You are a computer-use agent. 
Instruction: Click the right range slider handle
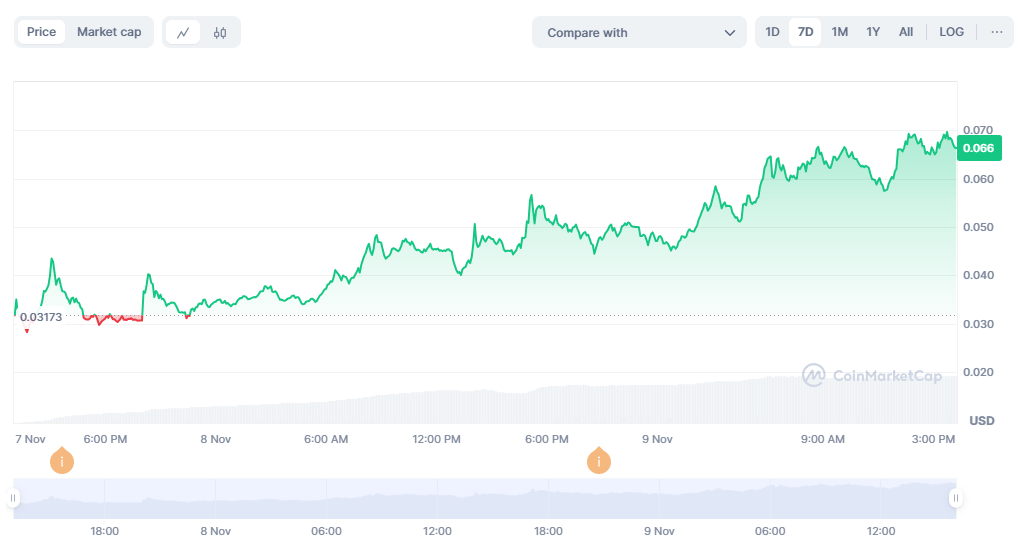click(x=956, y=498)
